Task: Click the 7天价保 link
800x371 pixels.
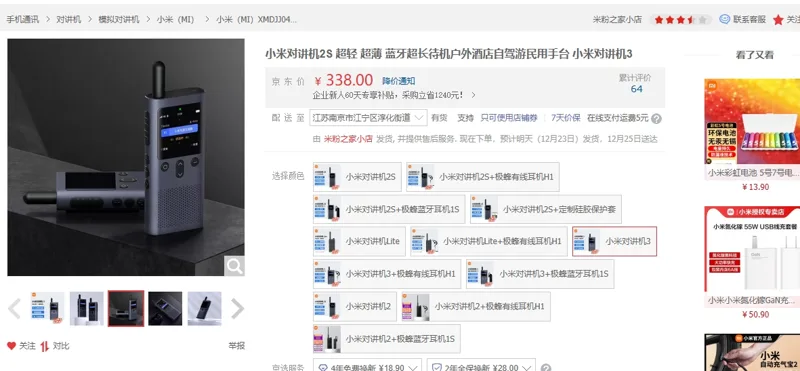Action: tap(566, 118)
